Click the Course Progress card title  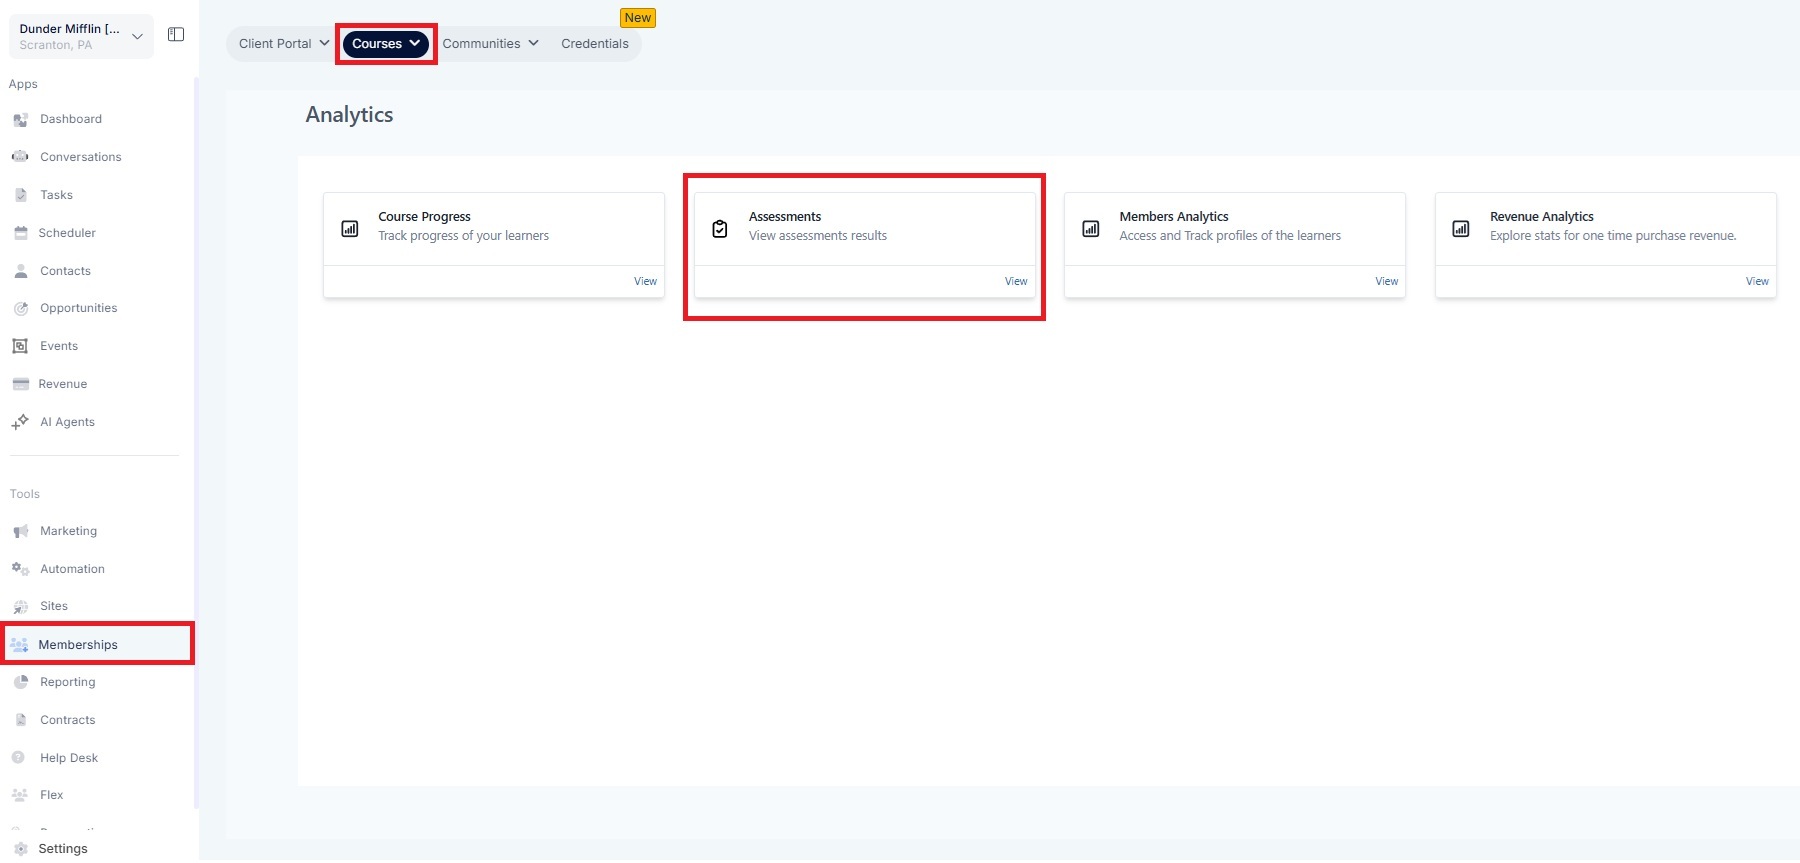tap(424, 217)
